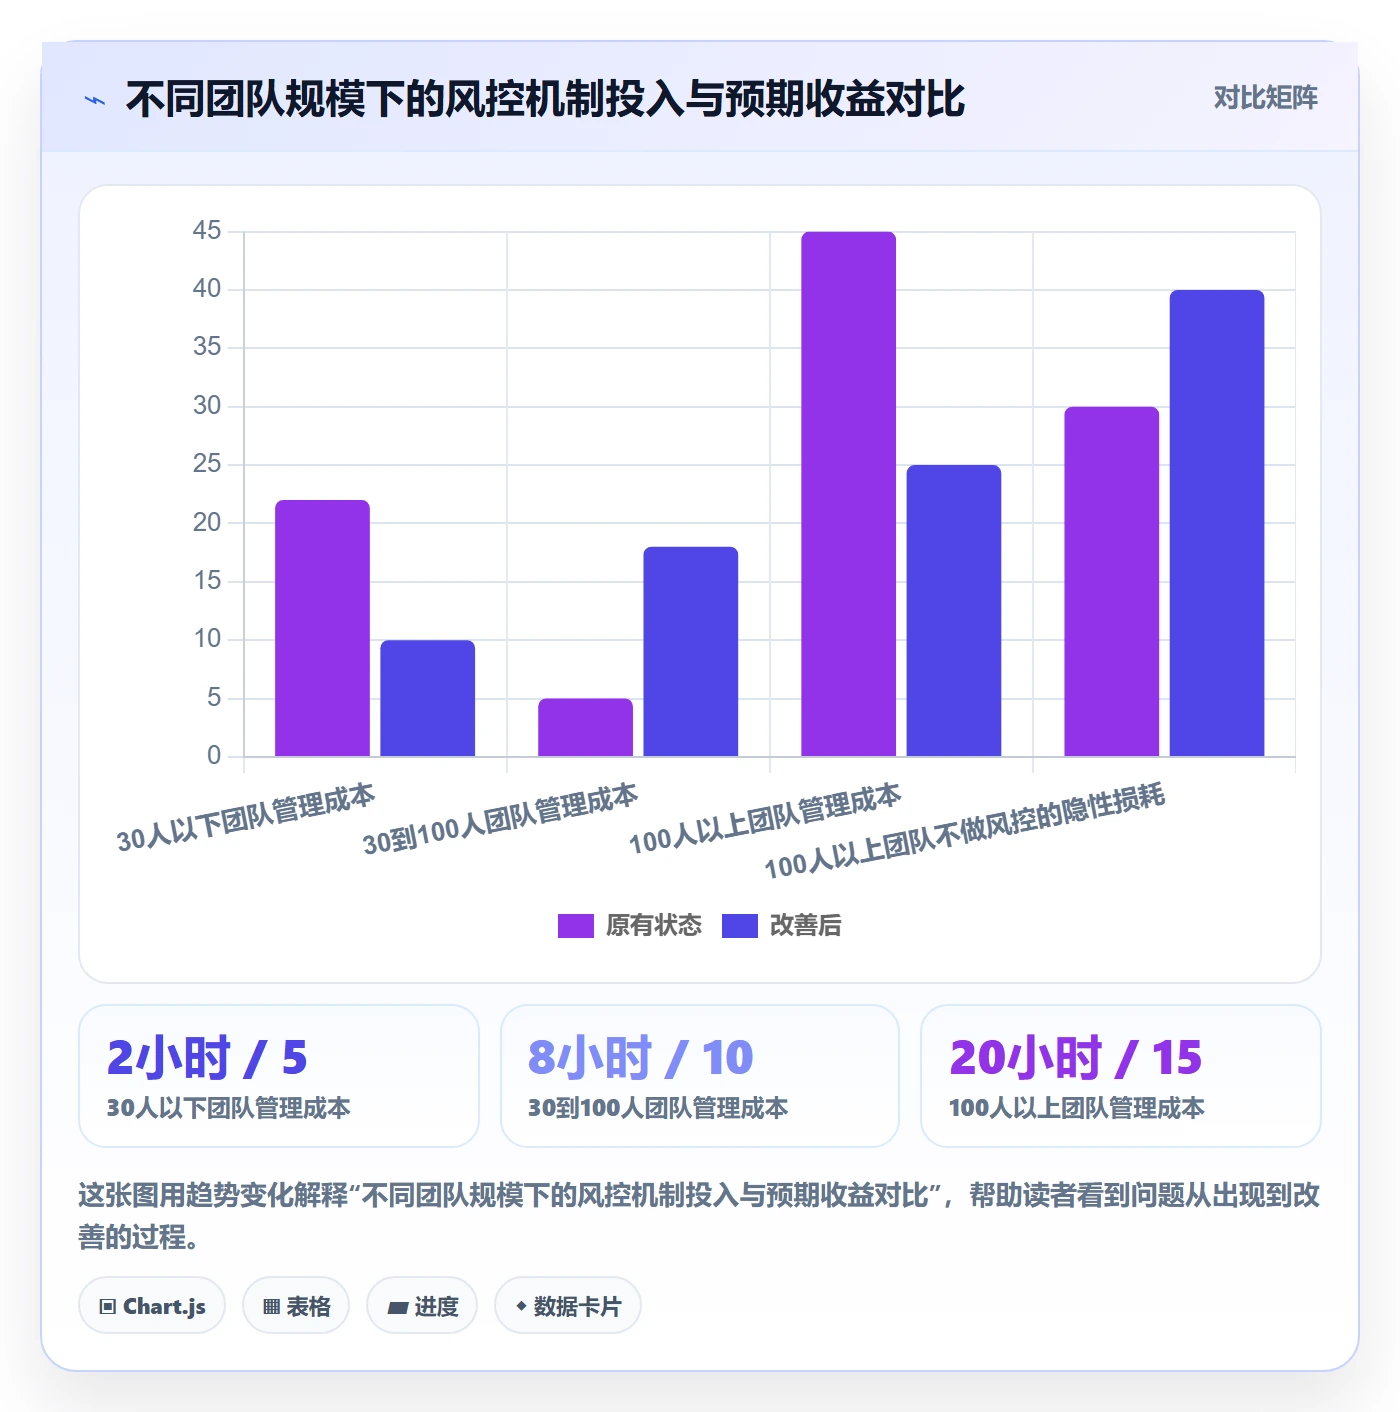
Task: Click the 数据卡片 tag chip
Action: point(568,1306)
